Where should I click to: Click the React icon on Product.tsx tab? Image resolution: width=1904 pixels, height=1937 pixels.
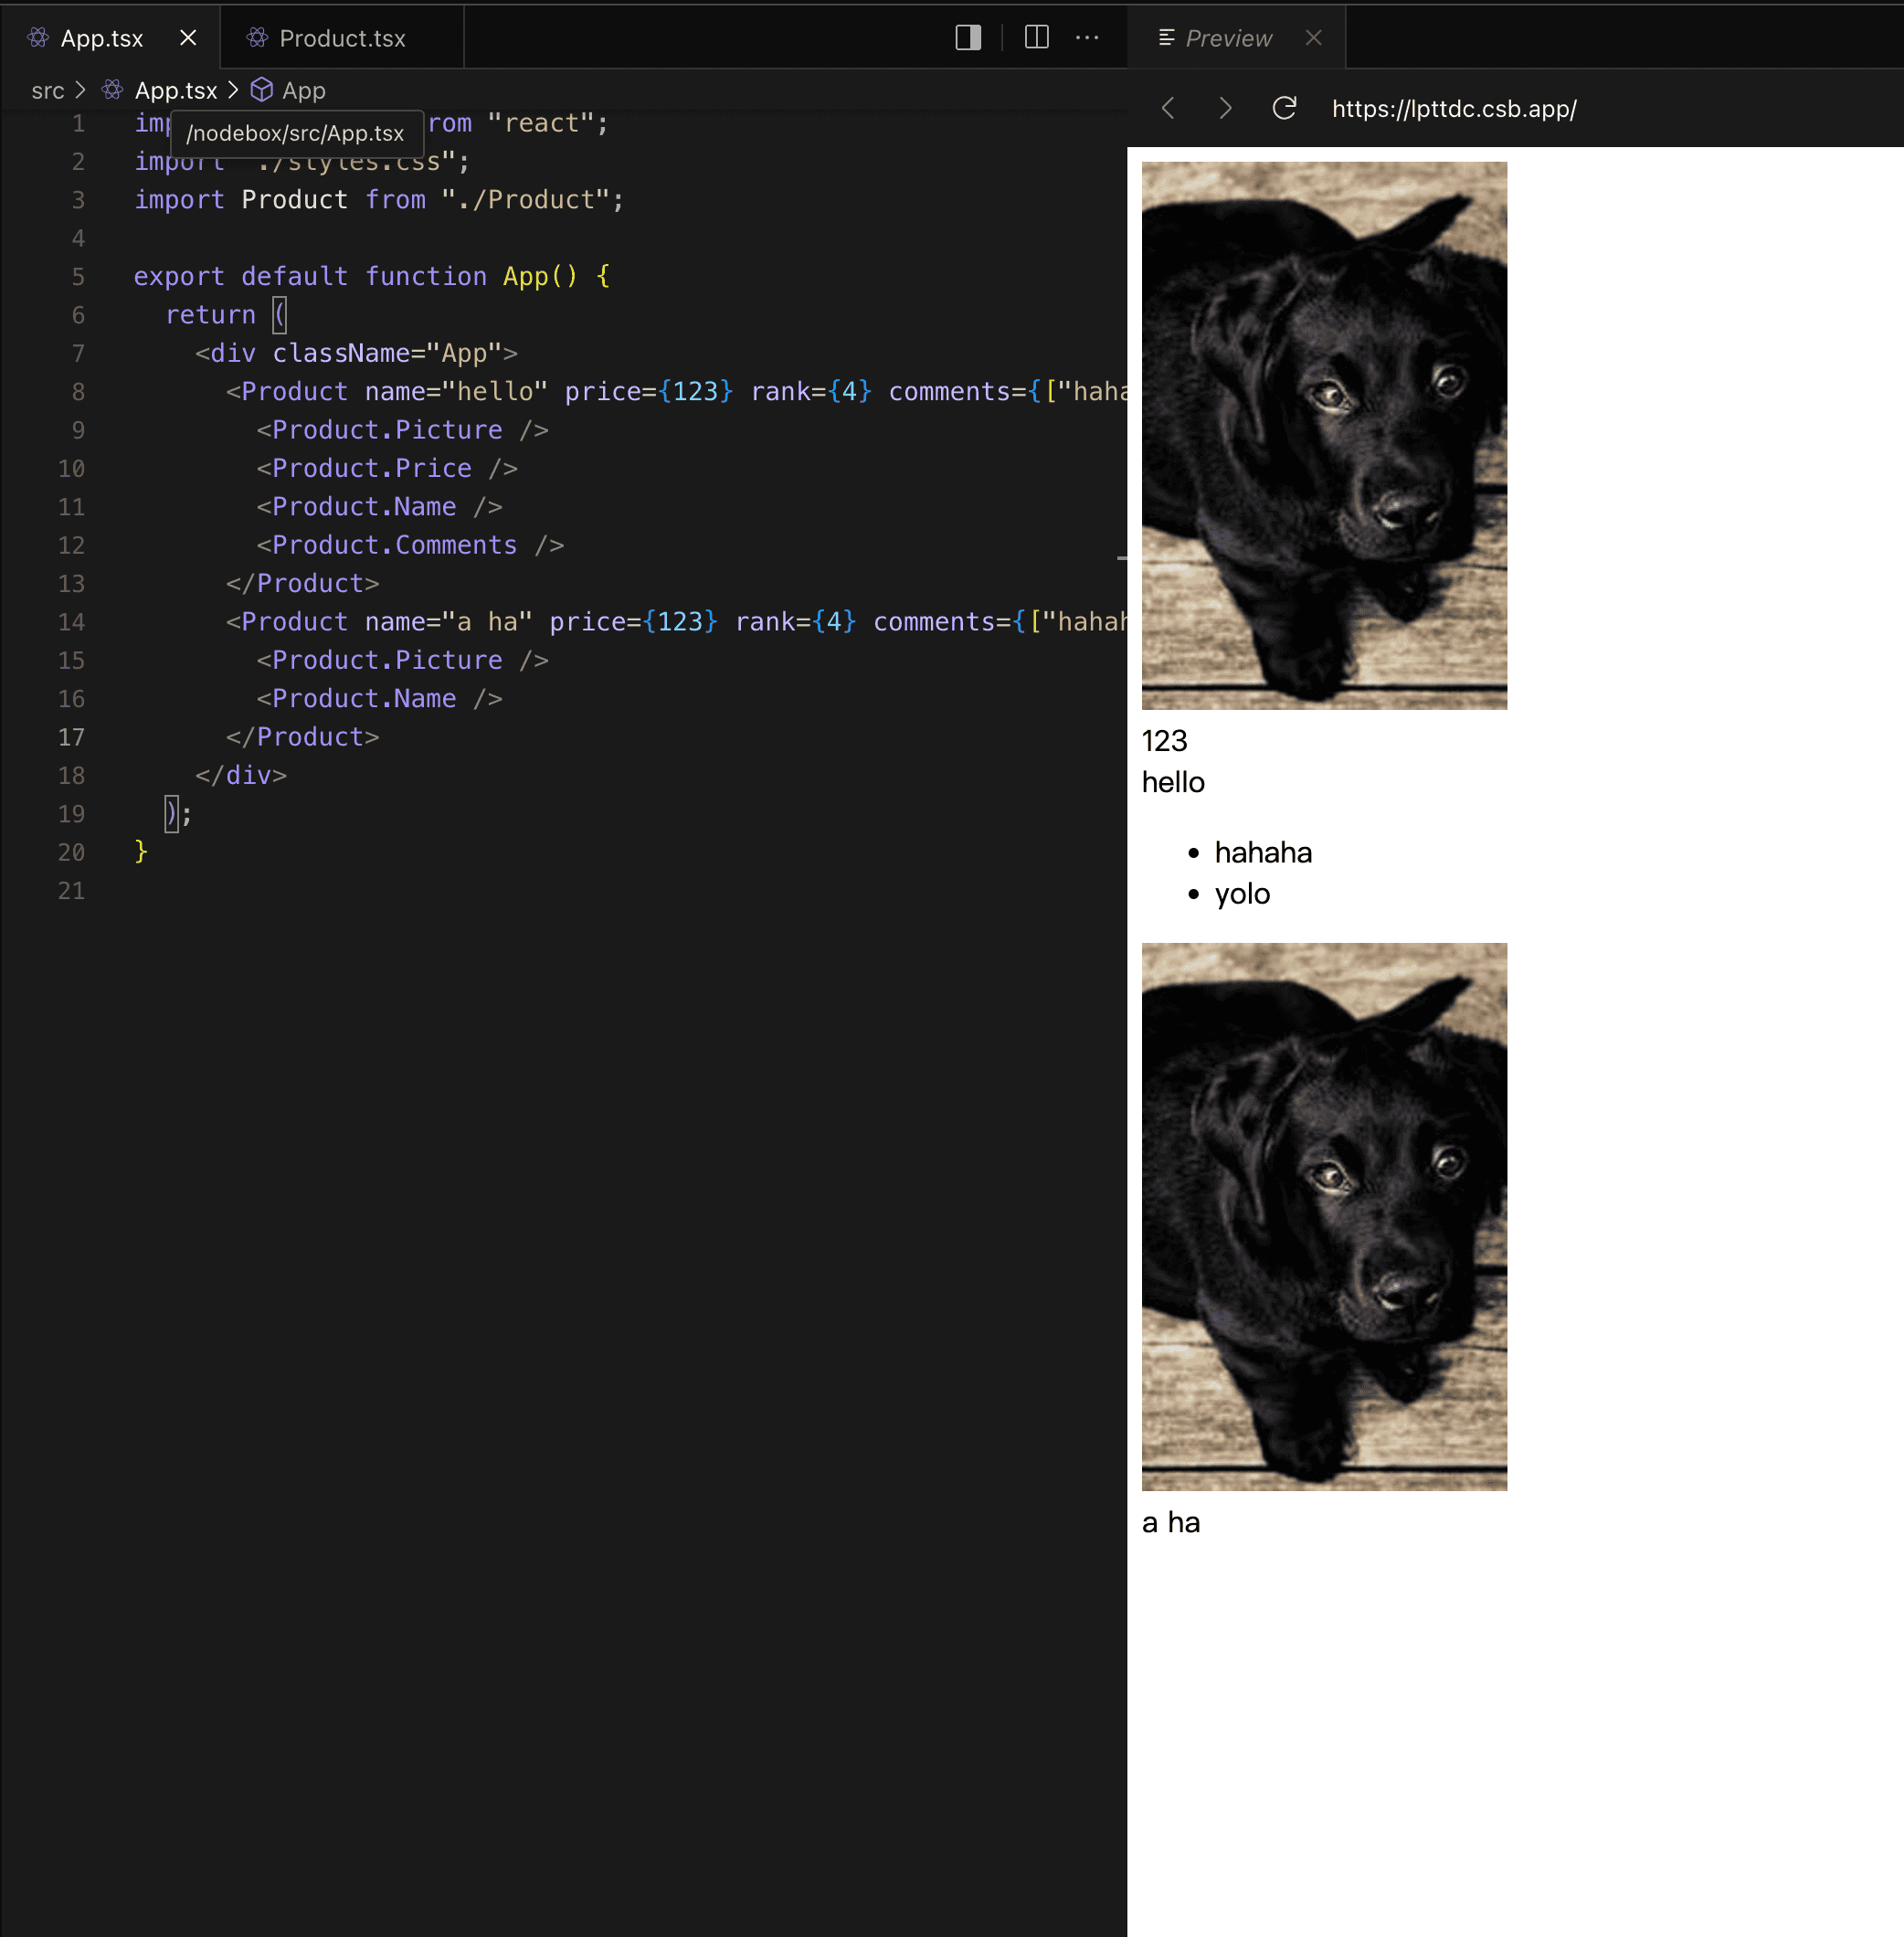[257, 38]
